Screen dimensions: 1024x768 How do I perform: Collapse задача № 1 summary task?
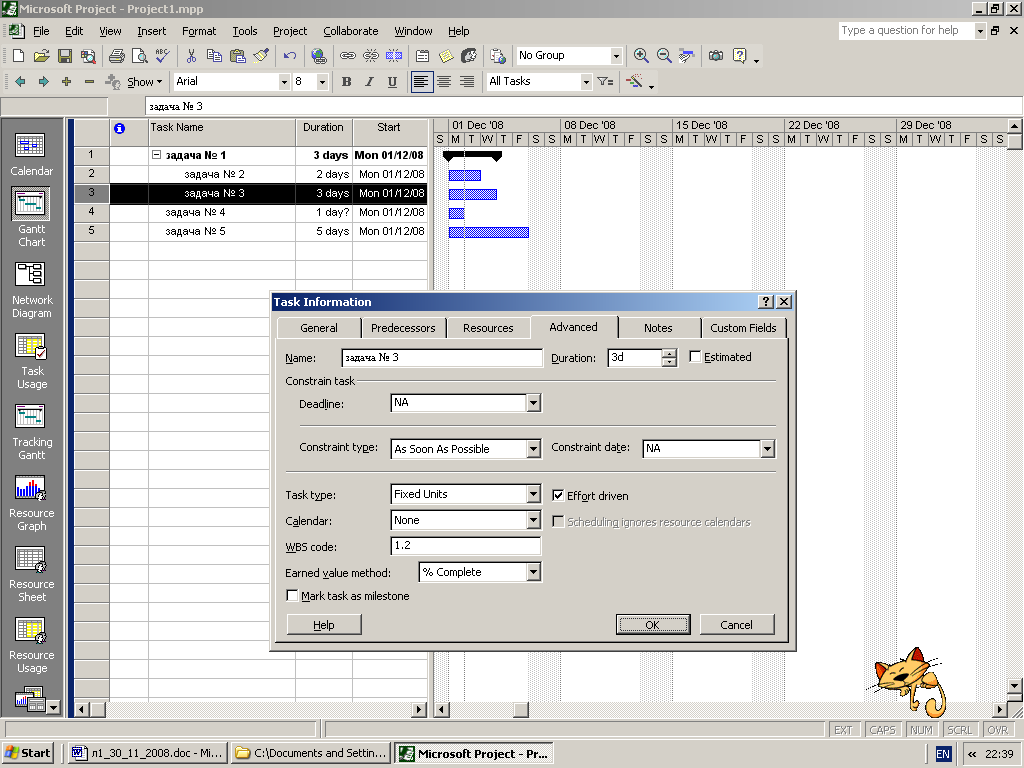[156, 155]
